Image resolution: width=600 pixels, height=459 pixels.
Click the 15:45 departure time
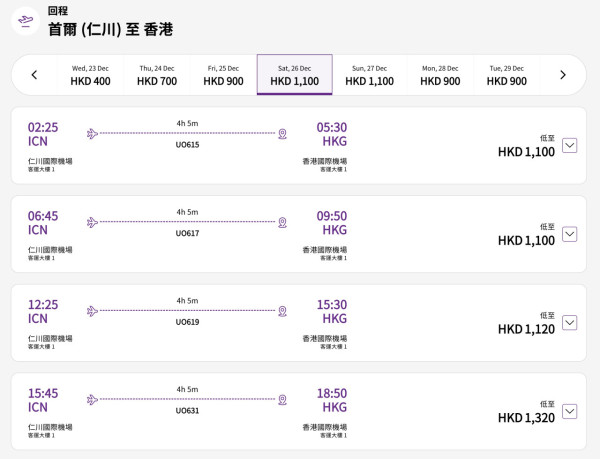(43, 393)
